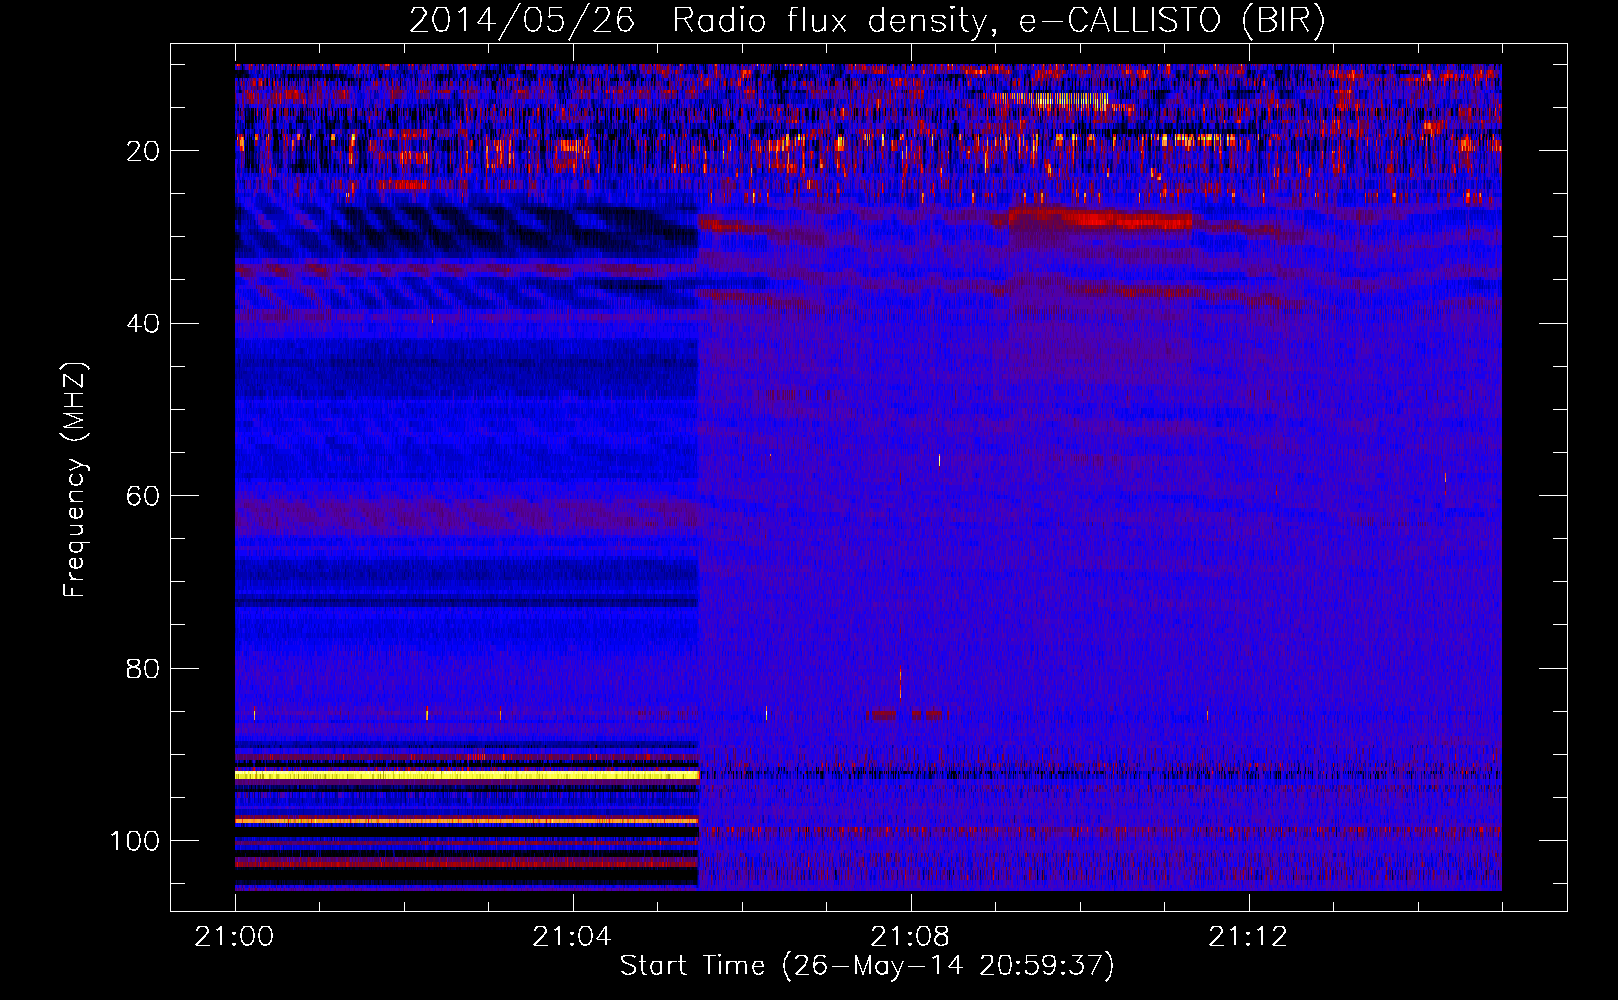Click the '100' frequency tick label
Viewport: 1618px width, 1000px height.
[135, 841]
